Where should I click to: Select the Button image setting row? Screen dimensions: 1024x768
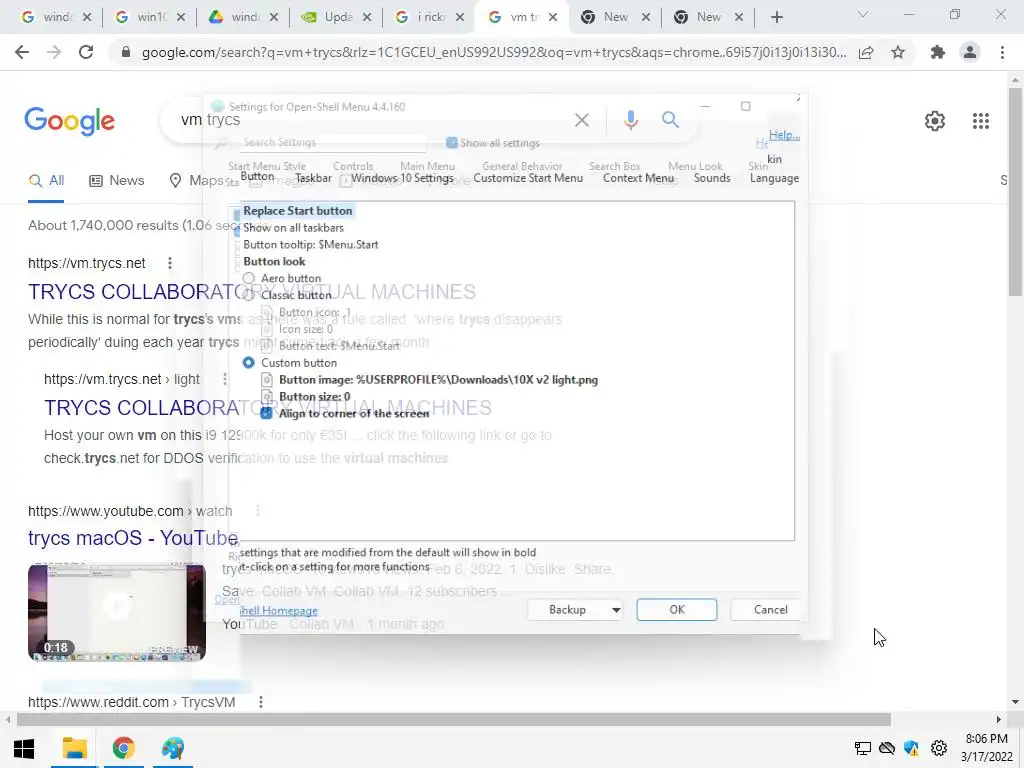click(x=429, y=380)
